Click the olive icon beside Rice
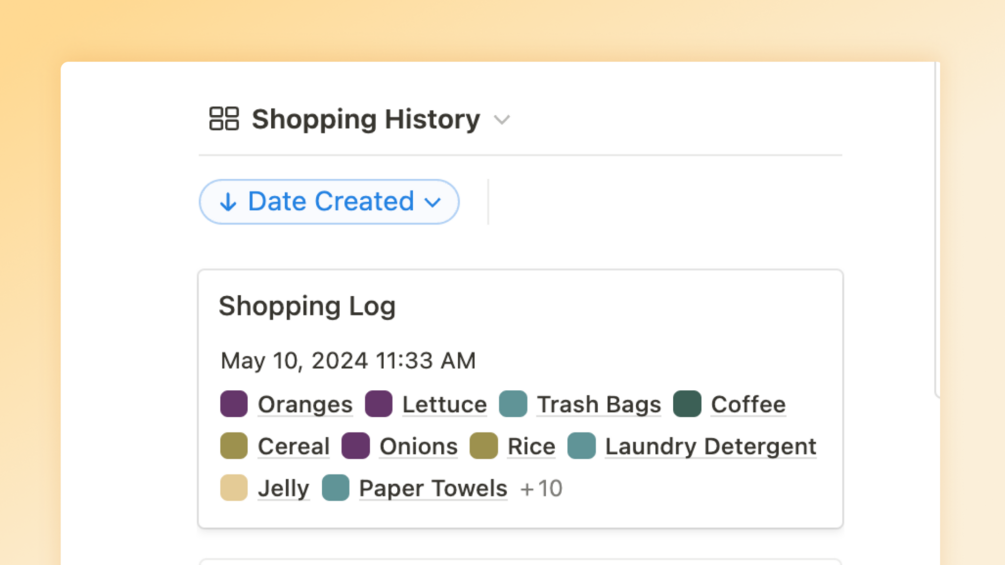This screenshot has width=1005, height=565. point(484,446)
